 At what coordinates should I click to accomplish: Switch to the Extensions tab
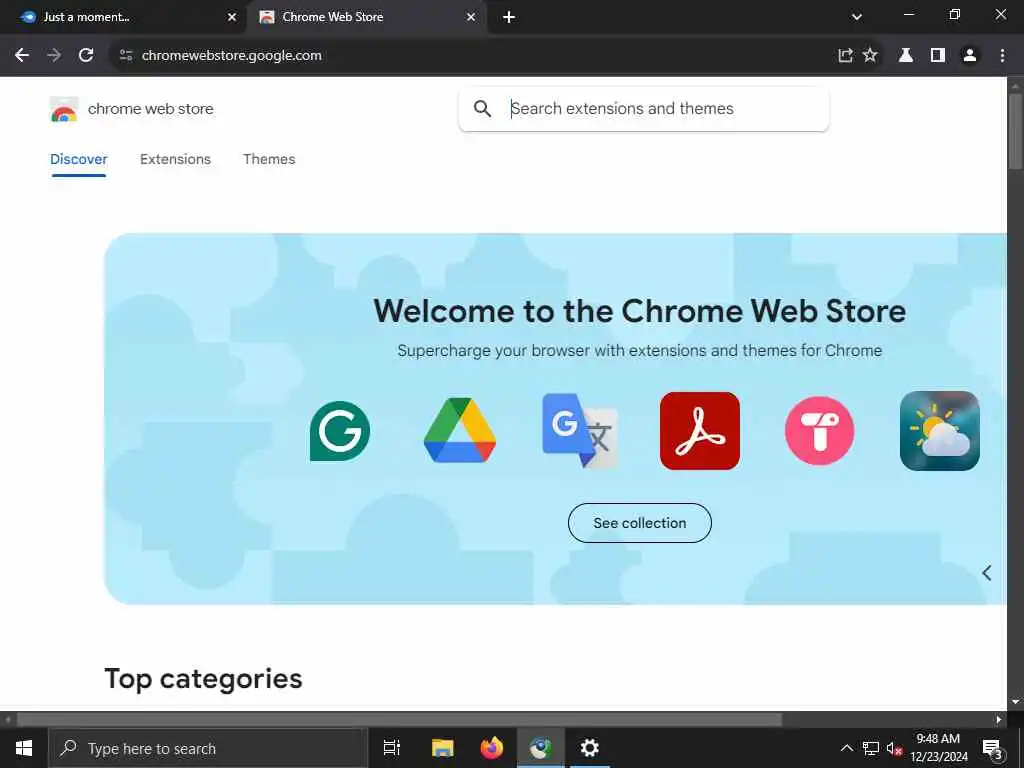click(176, 159)
